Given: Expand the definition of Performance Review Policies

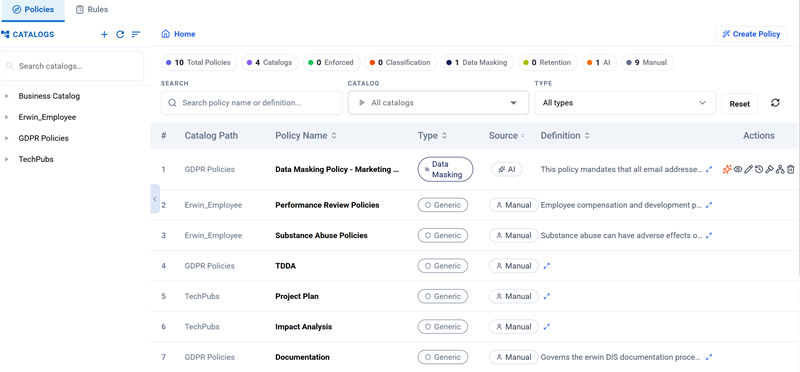Looking at the screenshot, I should (709, 205).
